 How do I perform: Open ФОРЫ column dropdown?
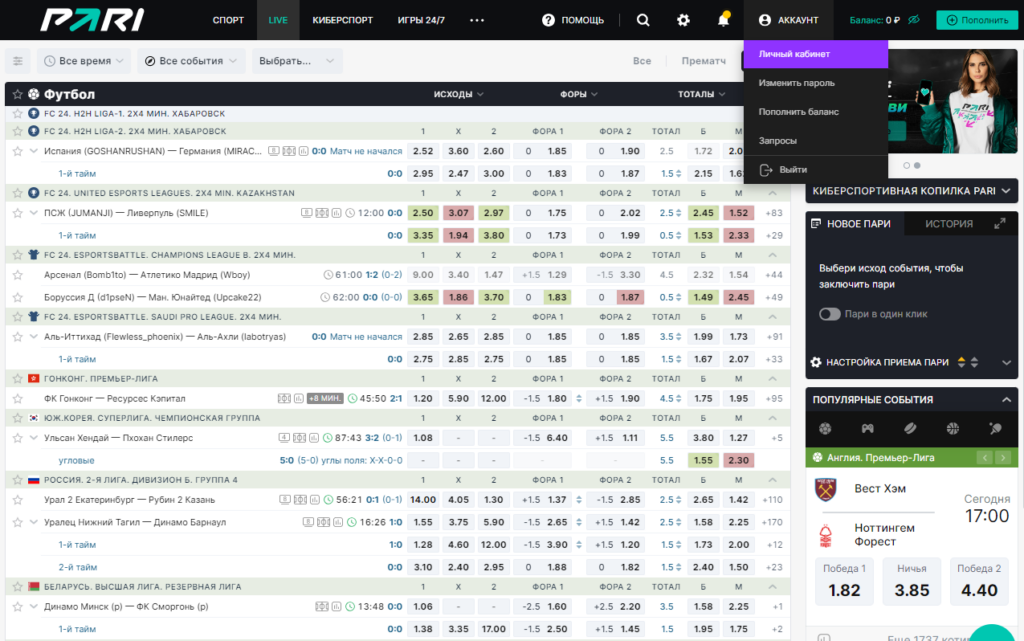click(579, 95)
